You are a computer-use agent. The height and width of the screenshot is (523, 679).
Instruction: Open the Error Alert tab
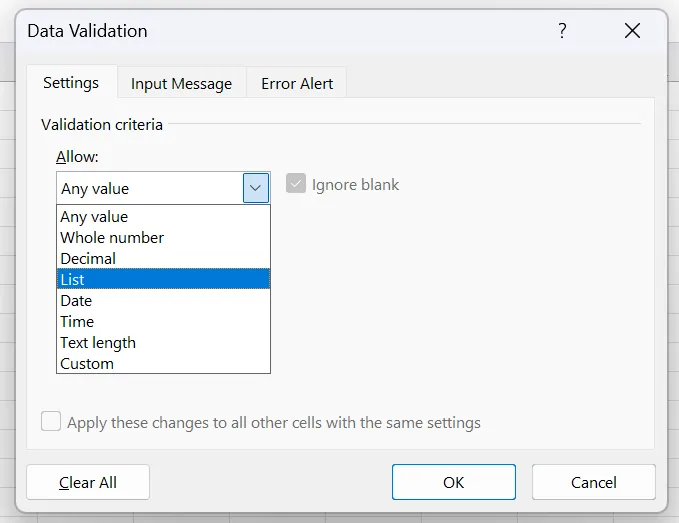pyautogui.click(x=297, y=83)
